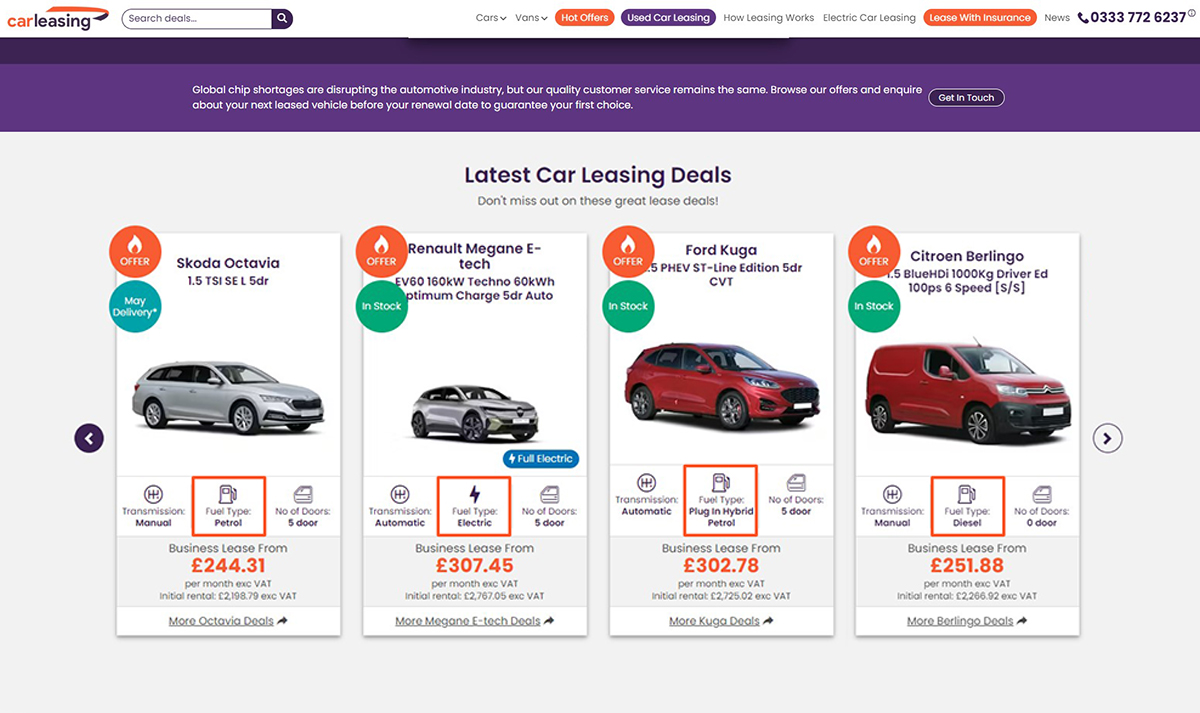
Task: Click Citroen Berlingo OFFER flame badge
Action: [x=874, y=250]
